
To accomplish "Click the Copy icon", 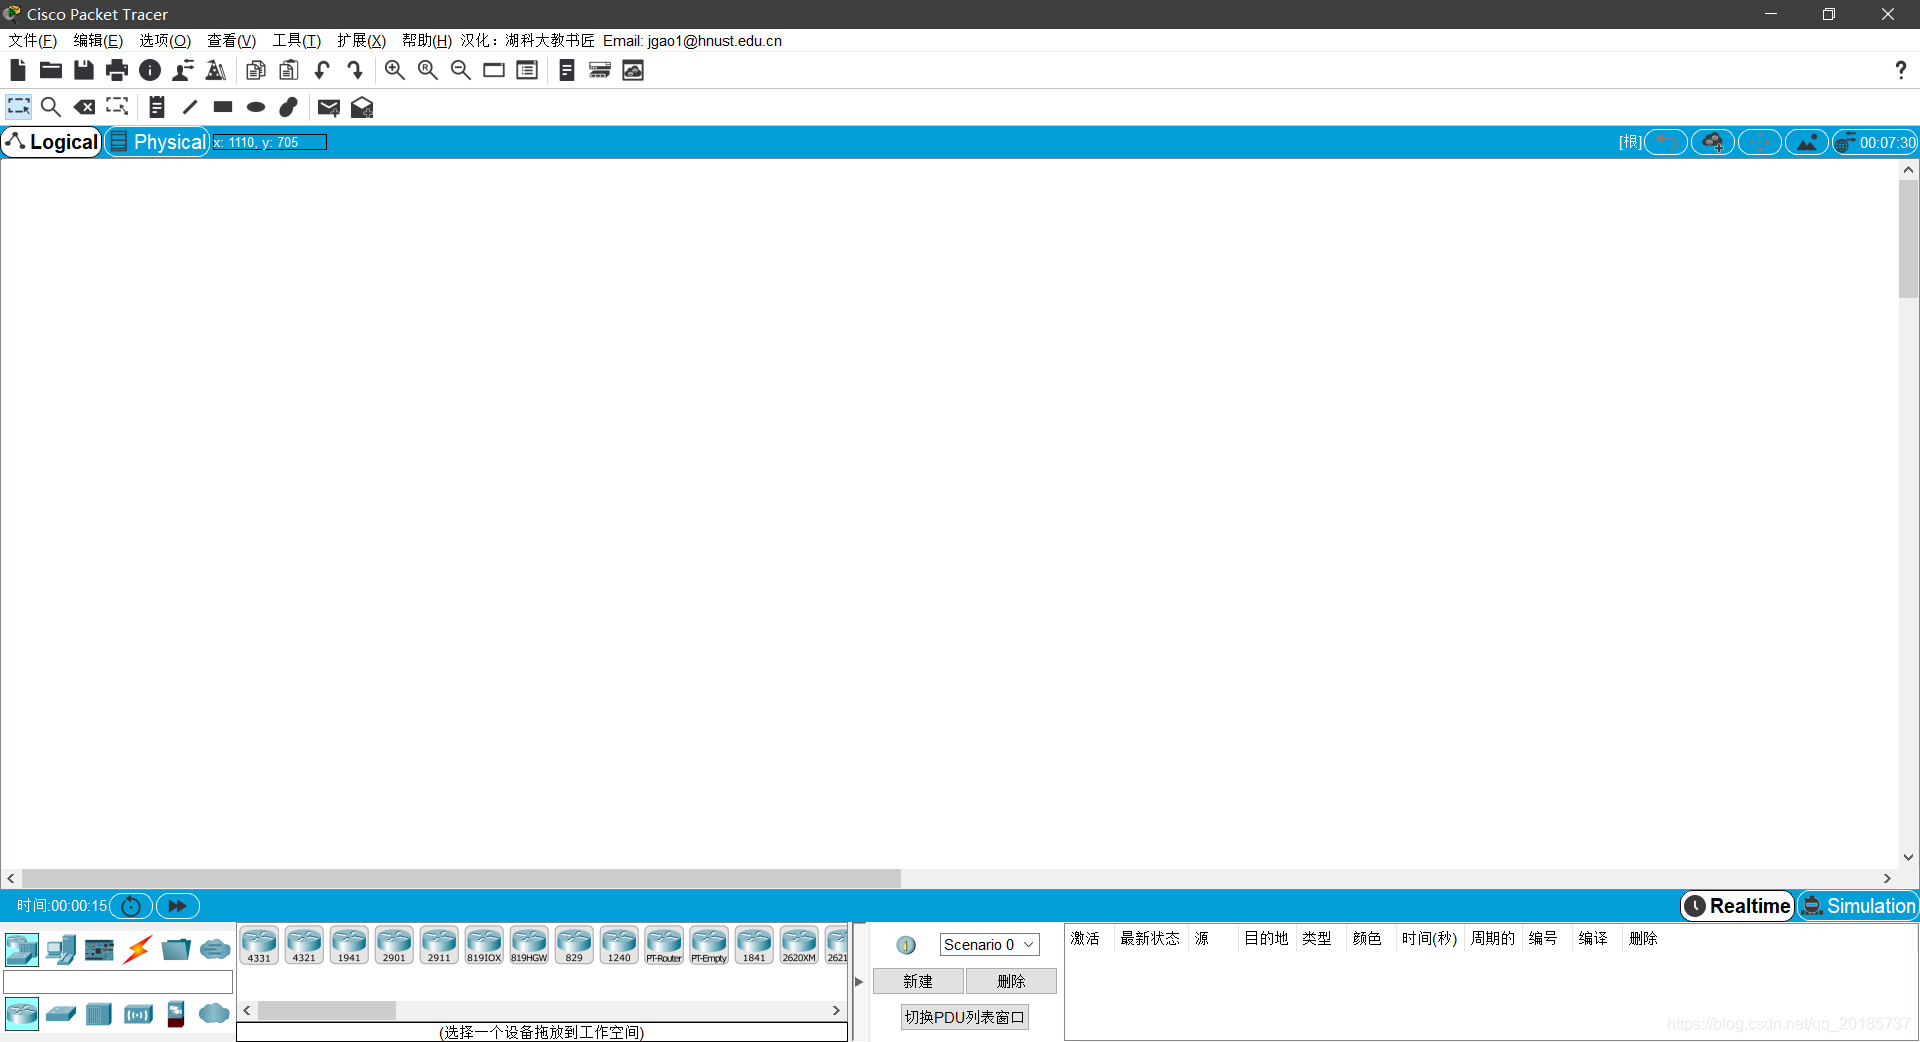I will pos(256,70).
